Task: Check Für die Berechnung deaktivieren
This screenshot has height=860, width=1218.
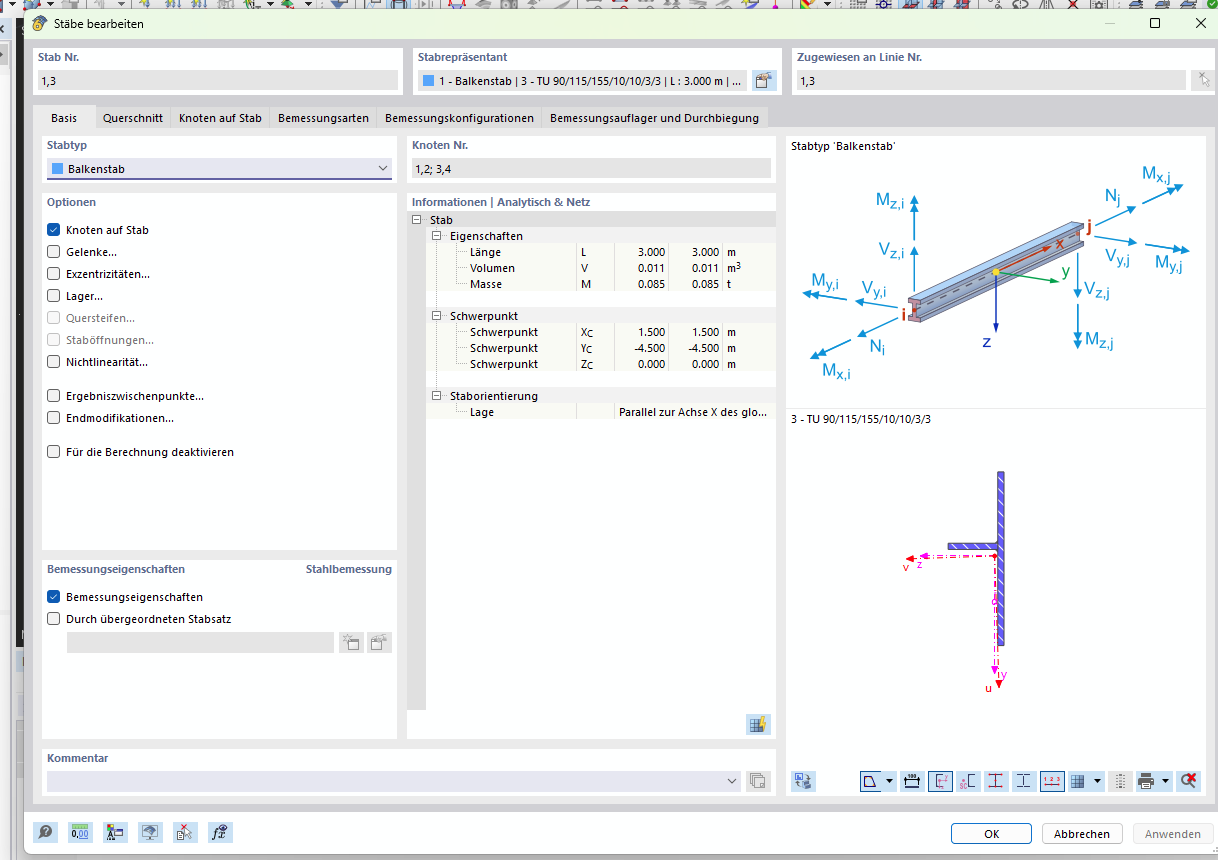Action: pos(54,452)
